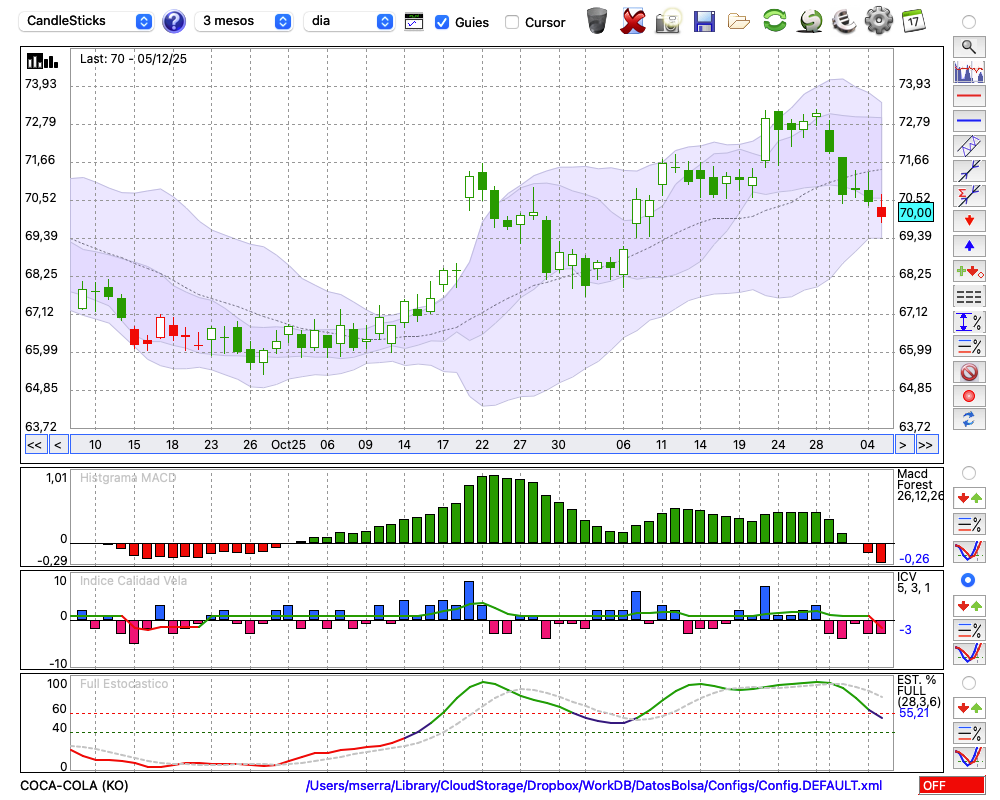Click the >> fast forward navigation button
Image resolution: width=1000 pixels, height=800 pixels.
pos(926,445)
